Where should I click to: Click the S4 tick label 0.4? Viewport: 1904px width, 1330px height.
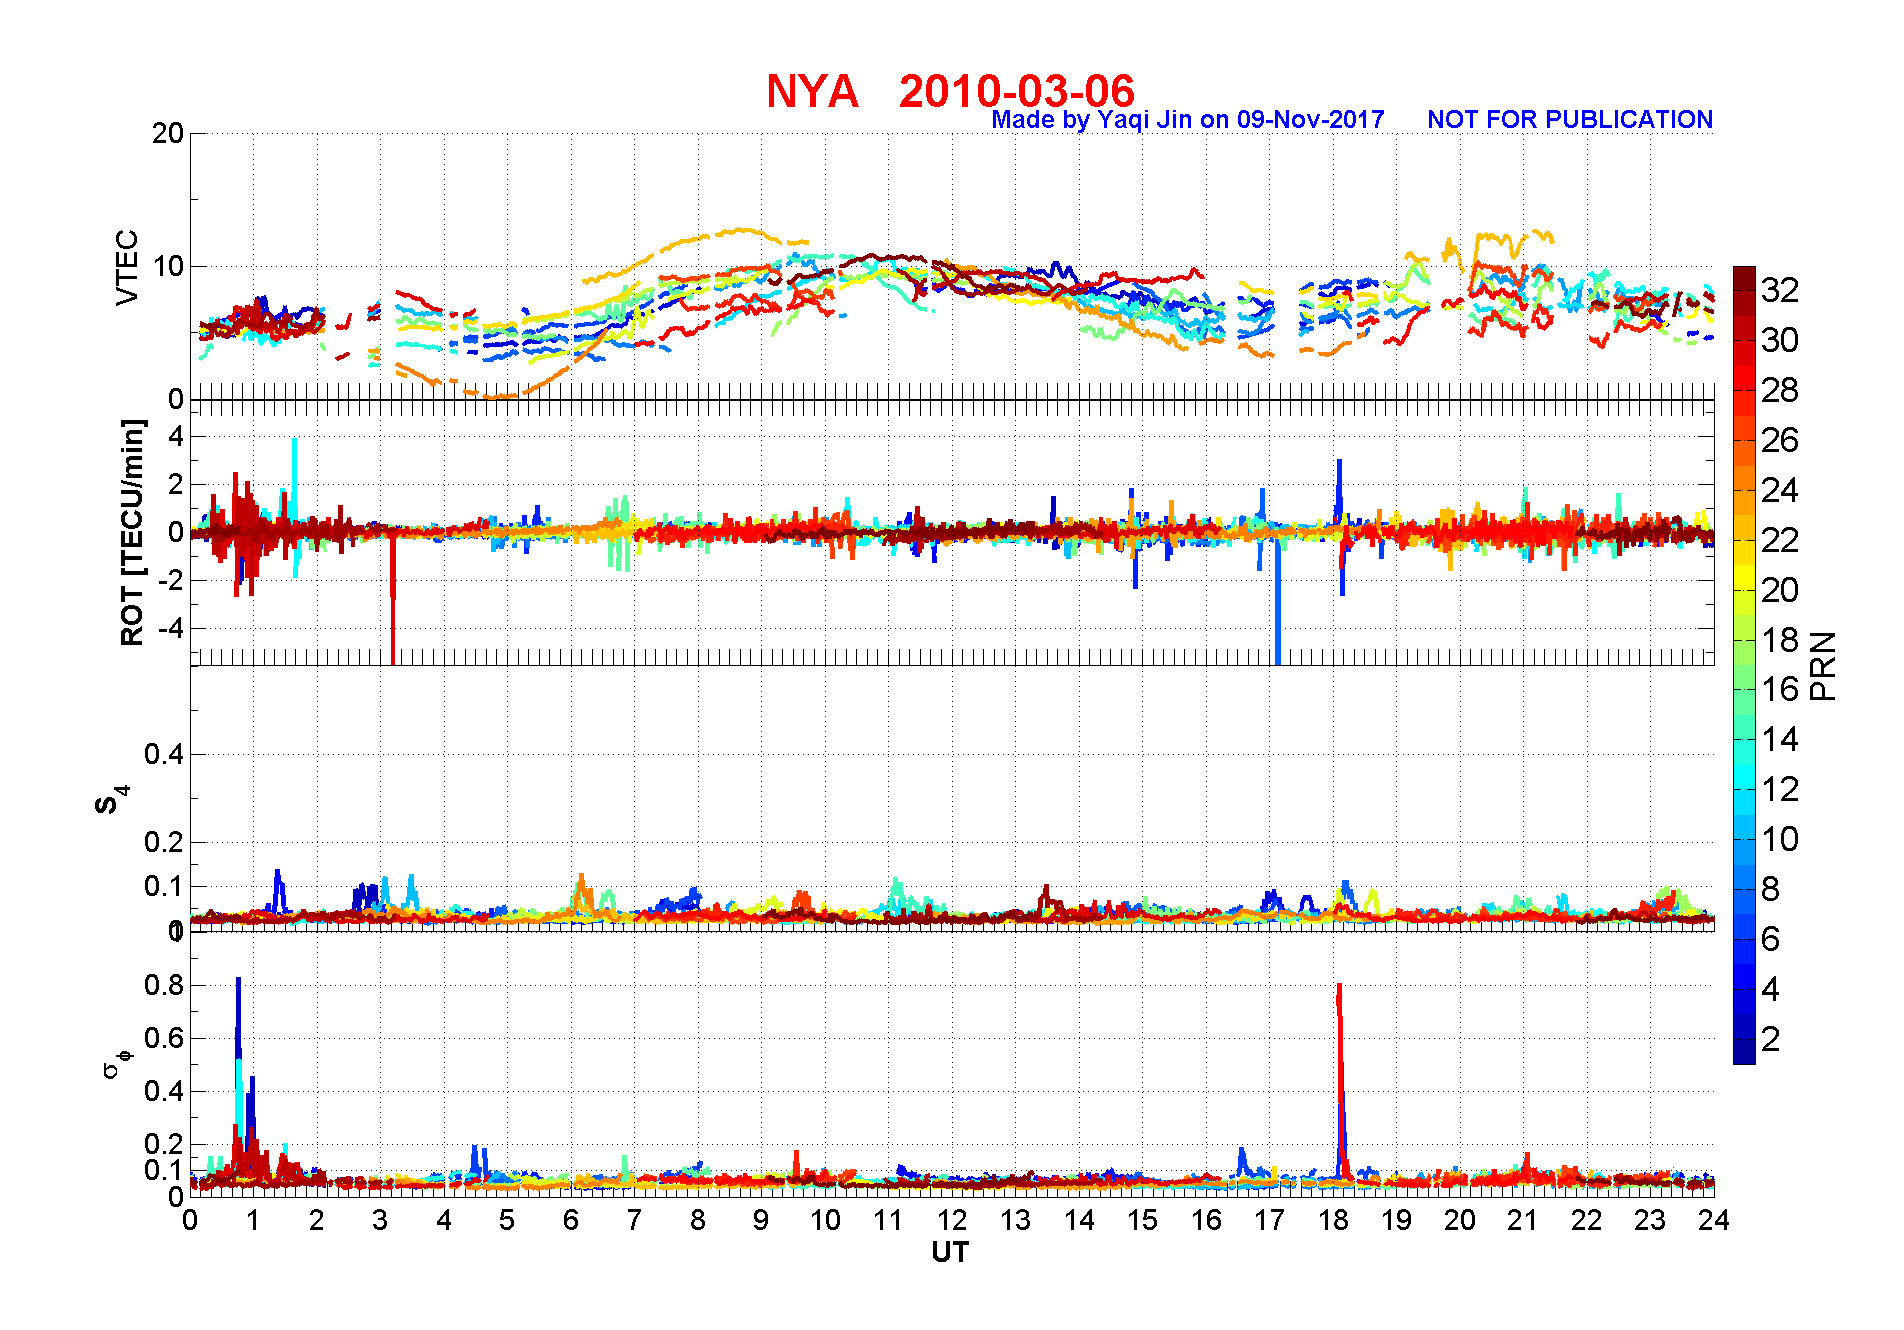(x=164, y=754)
